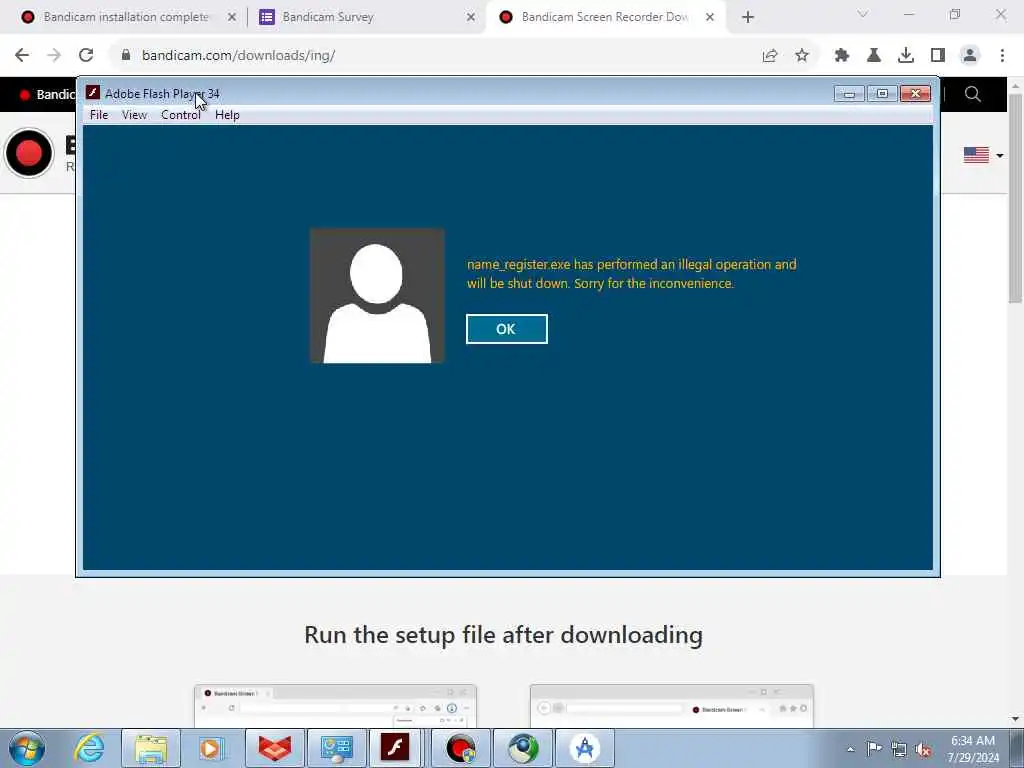Open the red box app in the taskbar
The width and height of the screenshot is (1024, 768).
[275, 748]
